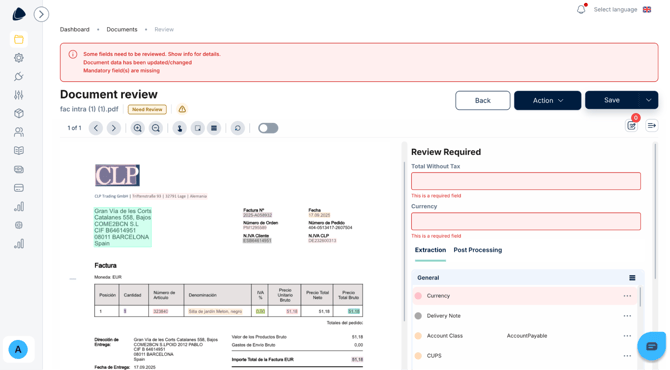Click the bell notification icon
The image size is (670, 370).
click(x=581, y=9)
